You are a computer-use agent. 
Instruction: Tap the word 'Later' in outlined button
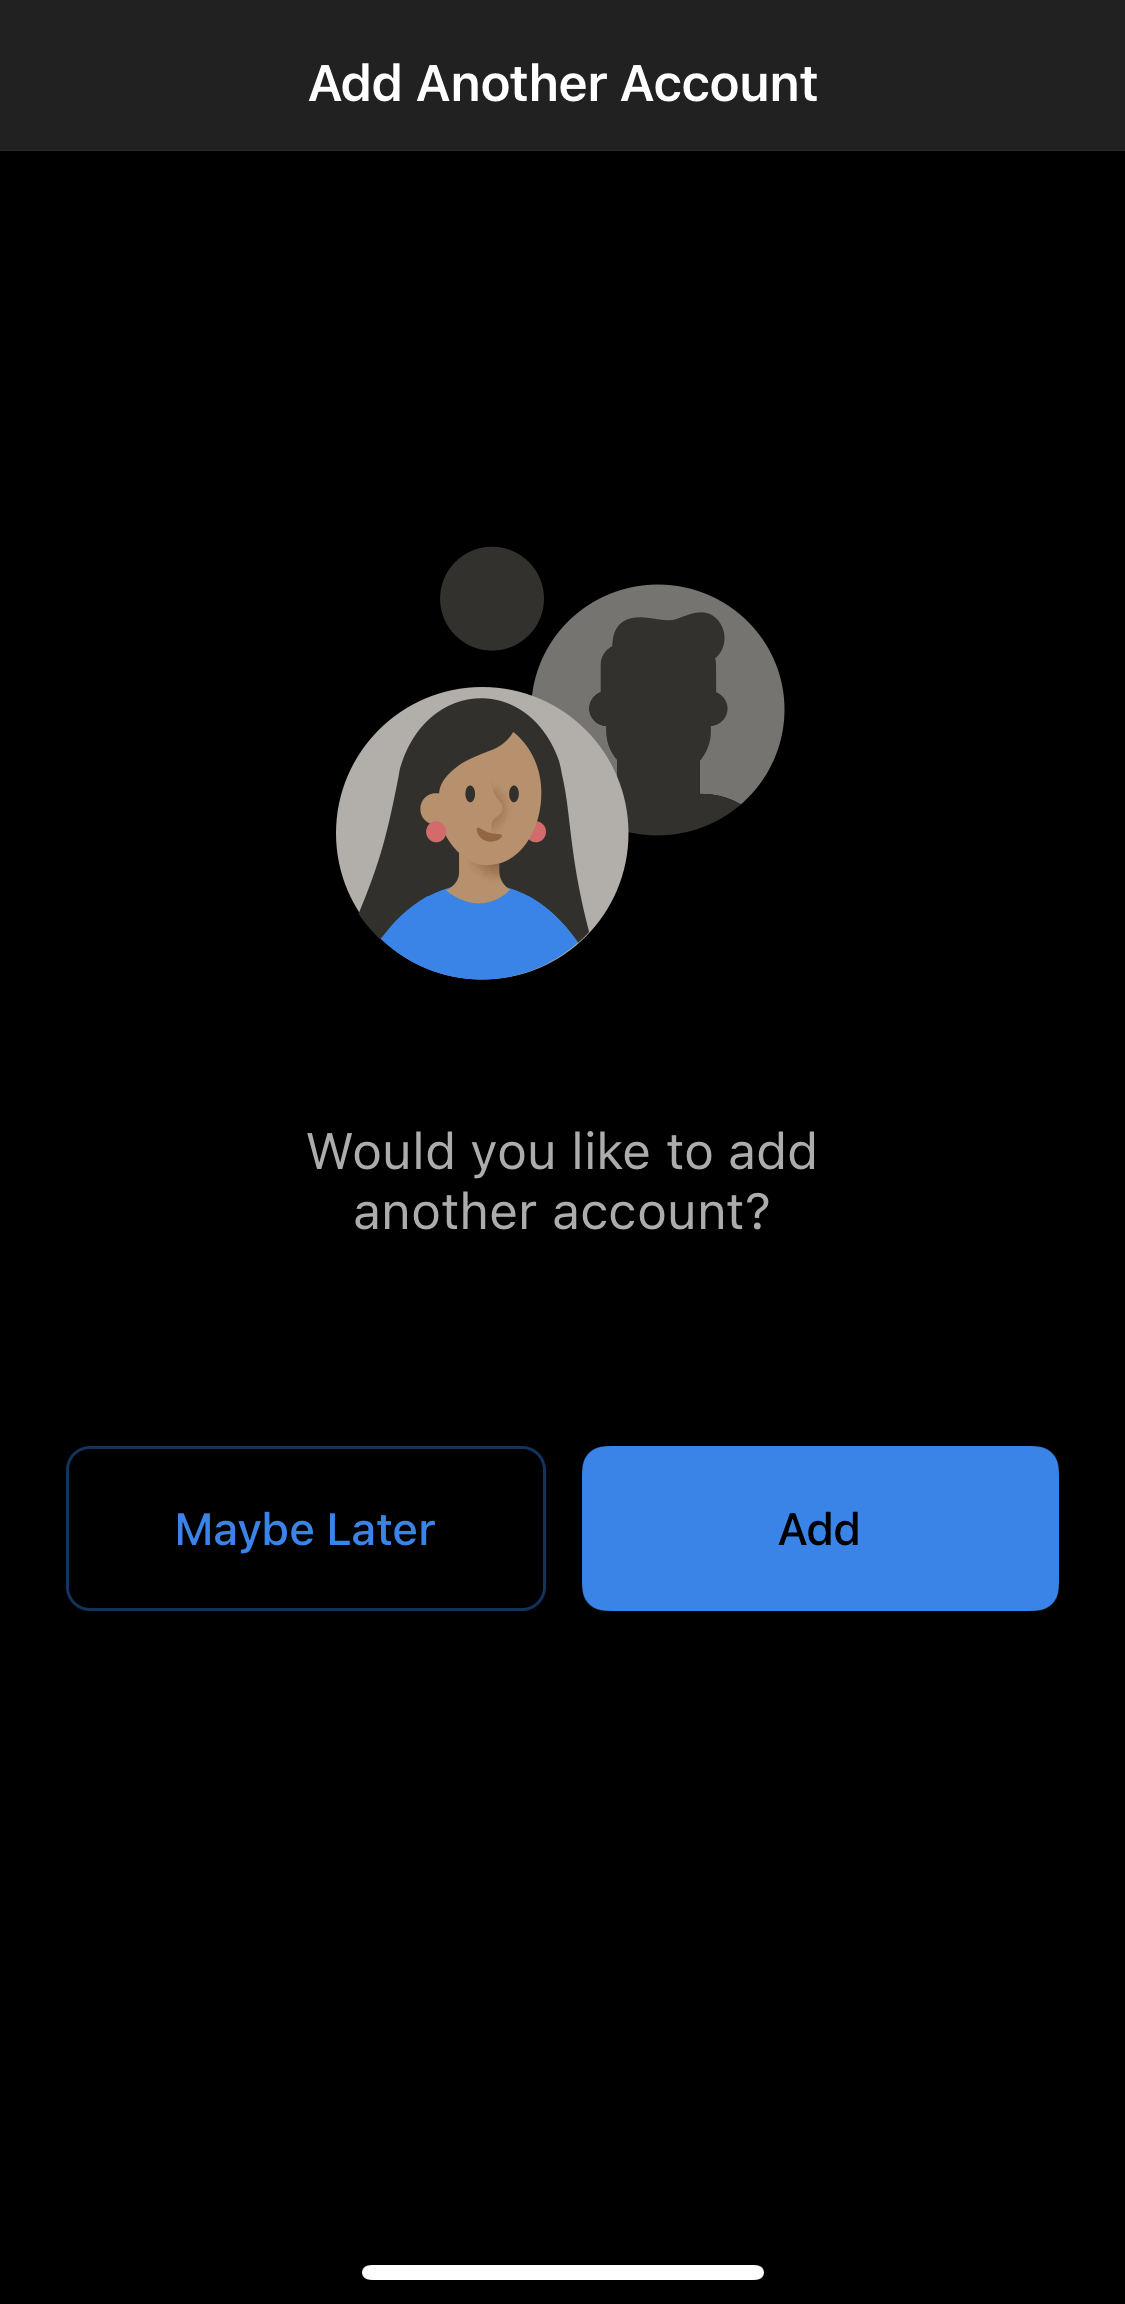(381, 1529)
